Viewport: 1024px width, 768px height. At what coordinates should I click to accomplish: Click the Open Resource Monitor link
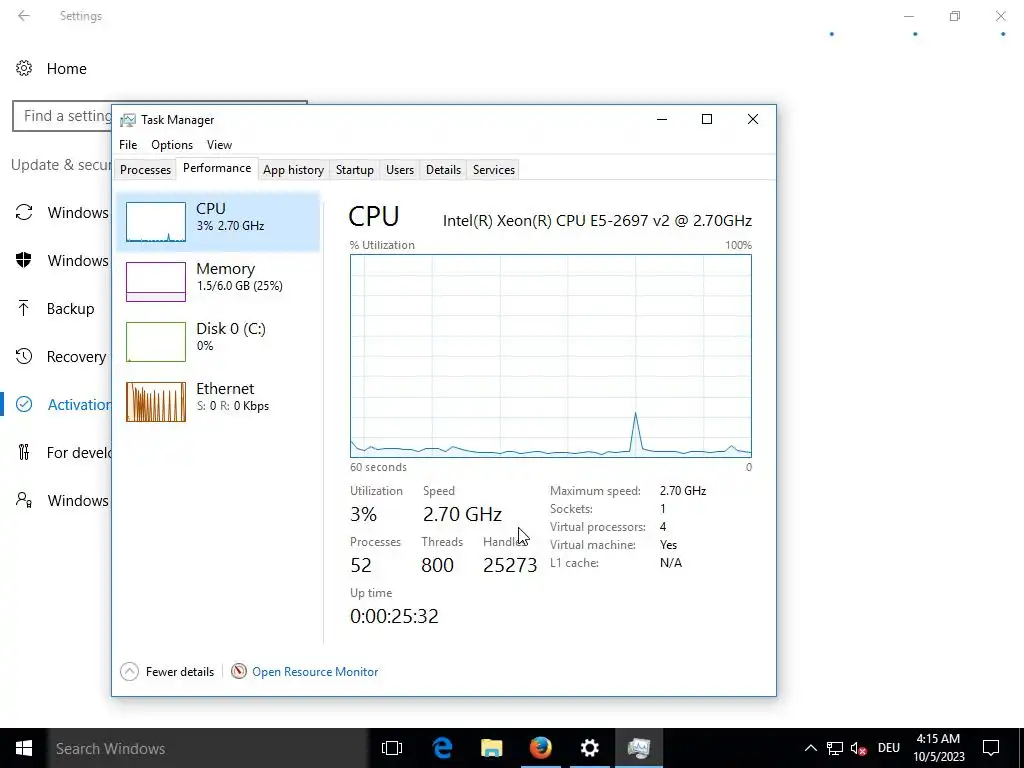pyautogui.click(x=315, y=672)
